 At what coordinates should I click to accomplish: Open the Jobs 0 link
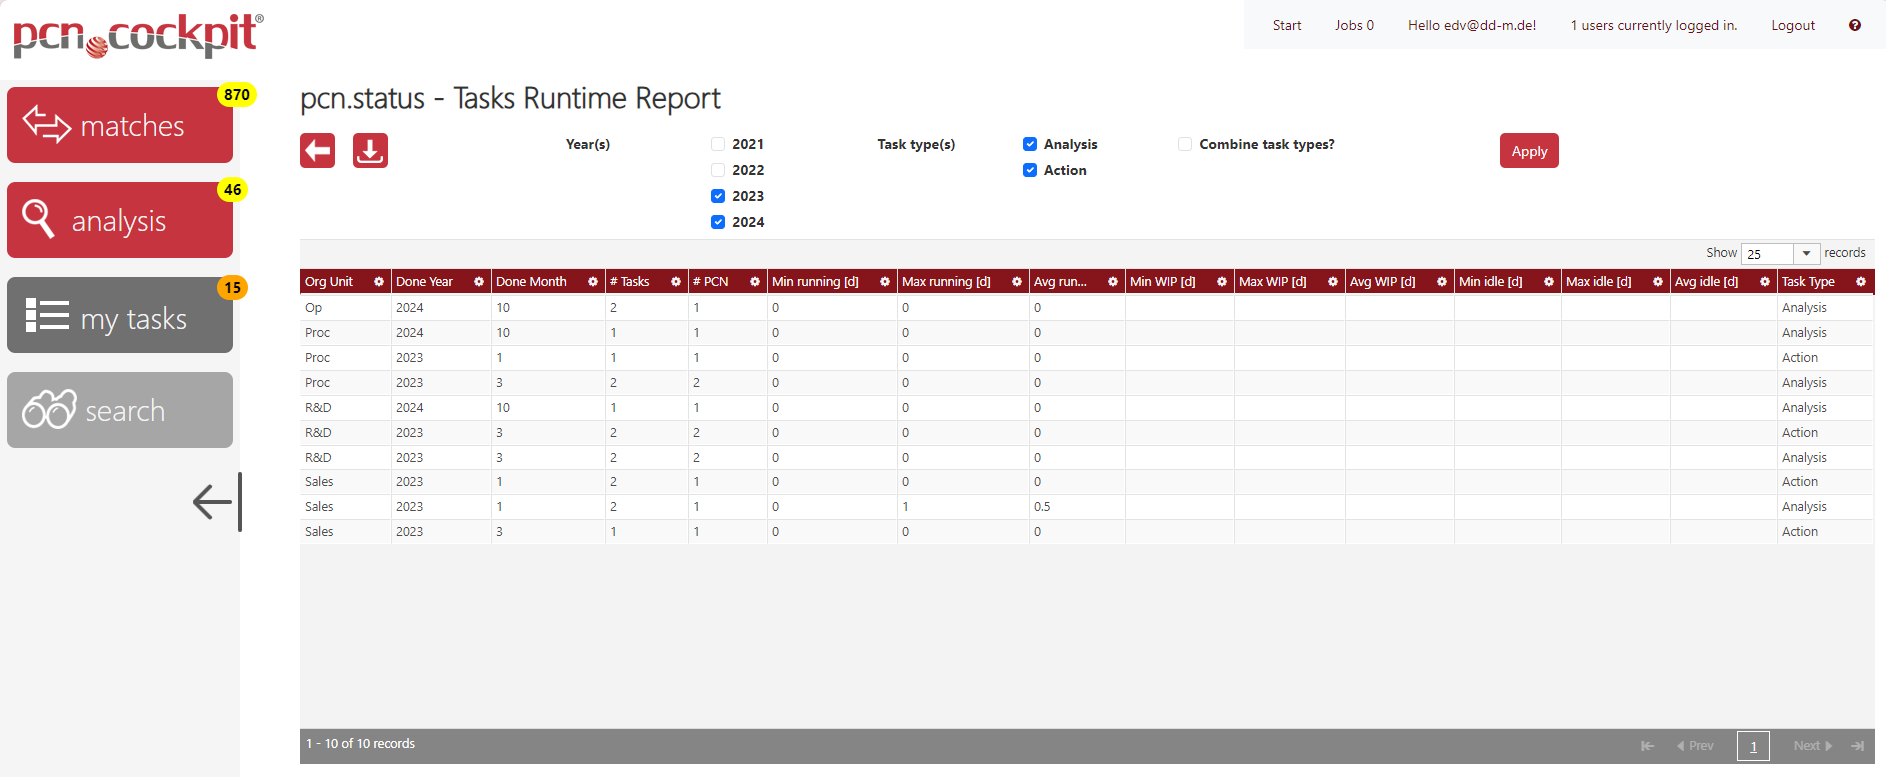point(1354,25)
